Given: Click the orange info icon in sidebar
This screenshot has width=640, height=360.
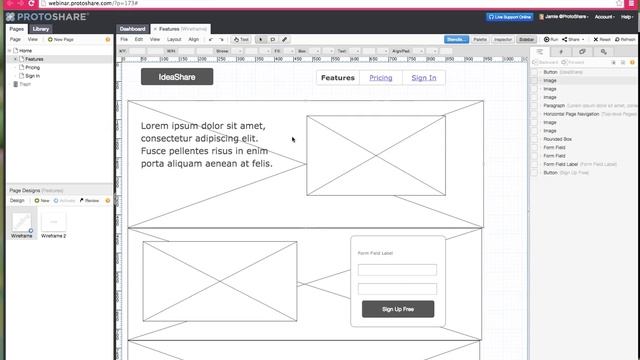Looking at the screenshot, I should click(632, 62).
